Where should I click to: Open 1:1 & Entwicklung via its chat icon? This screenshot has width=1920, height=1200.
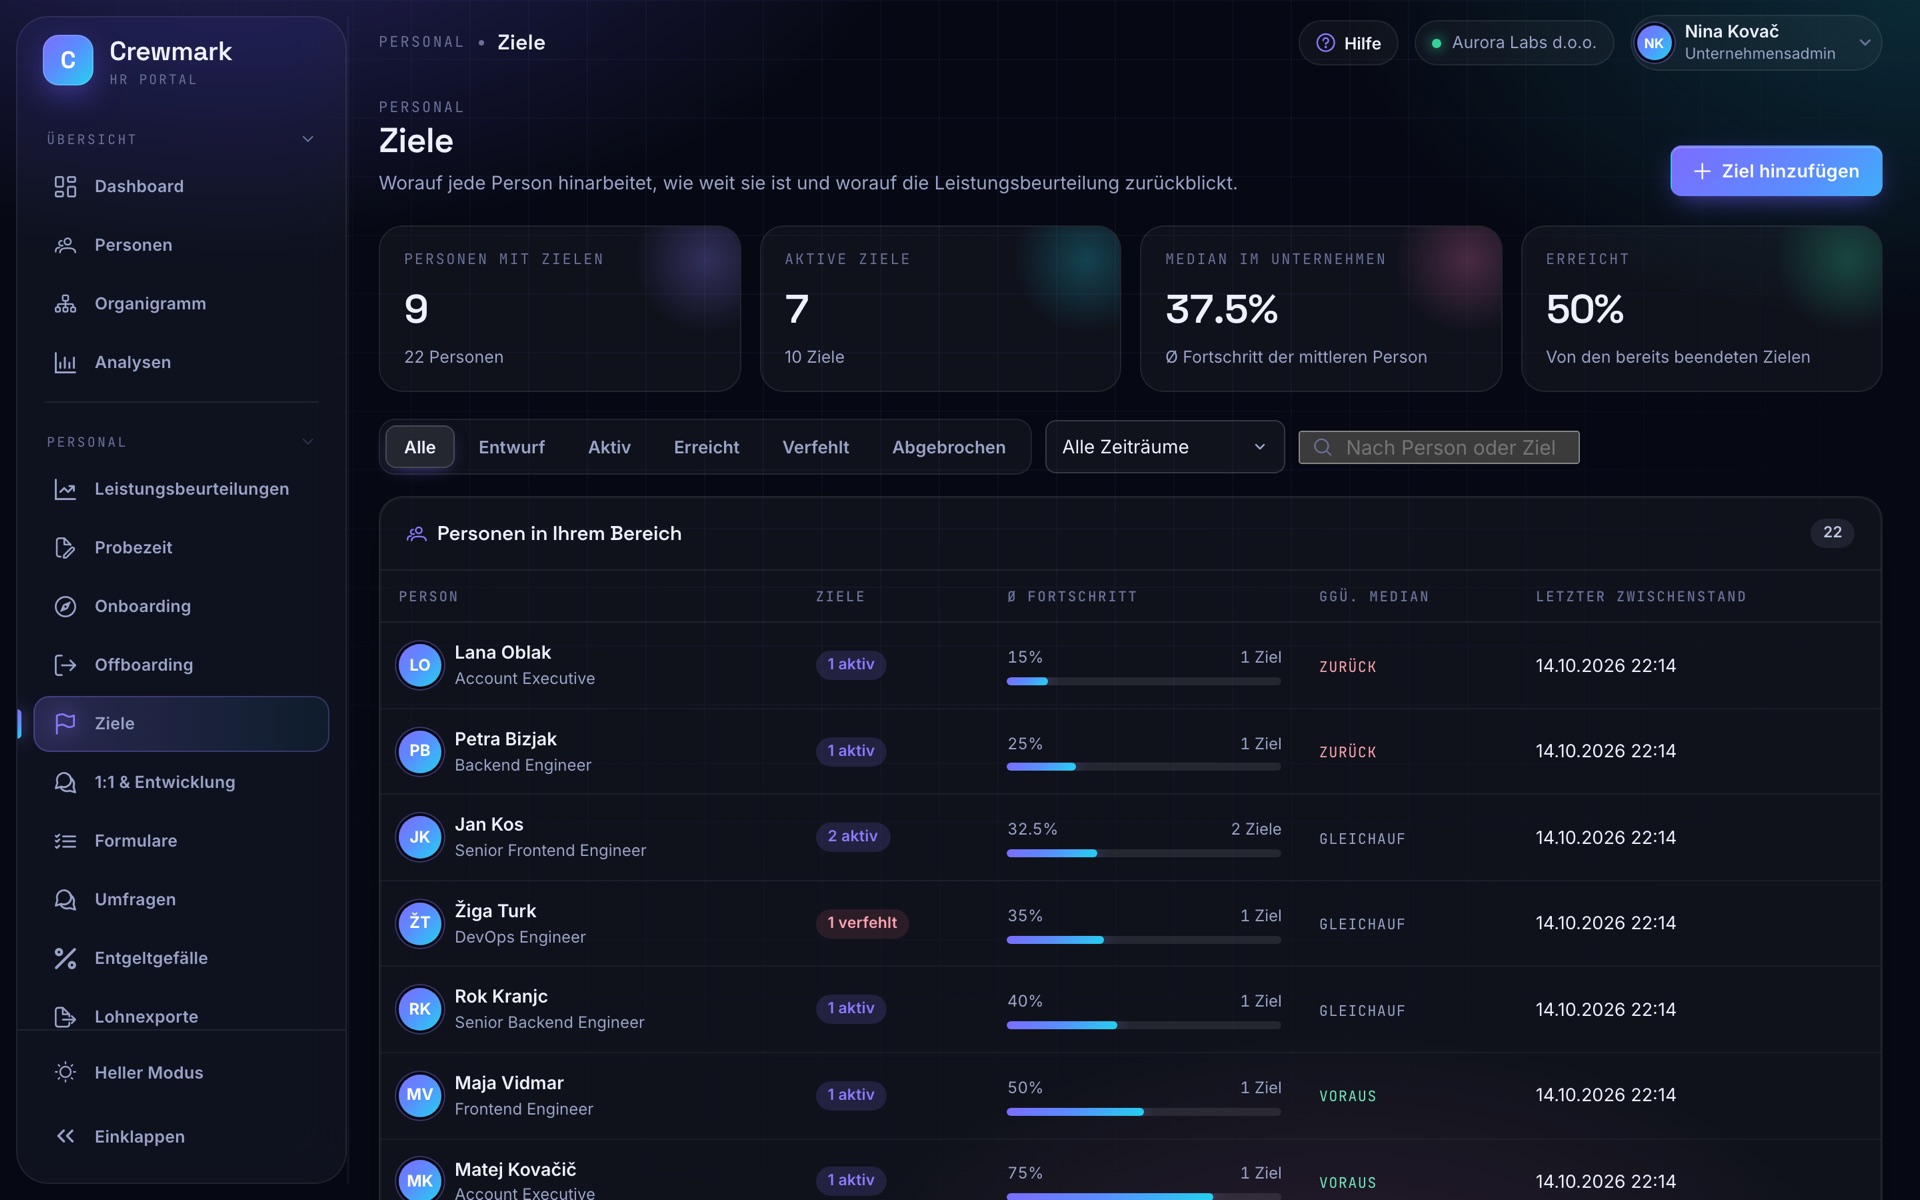tap(65, 782)
